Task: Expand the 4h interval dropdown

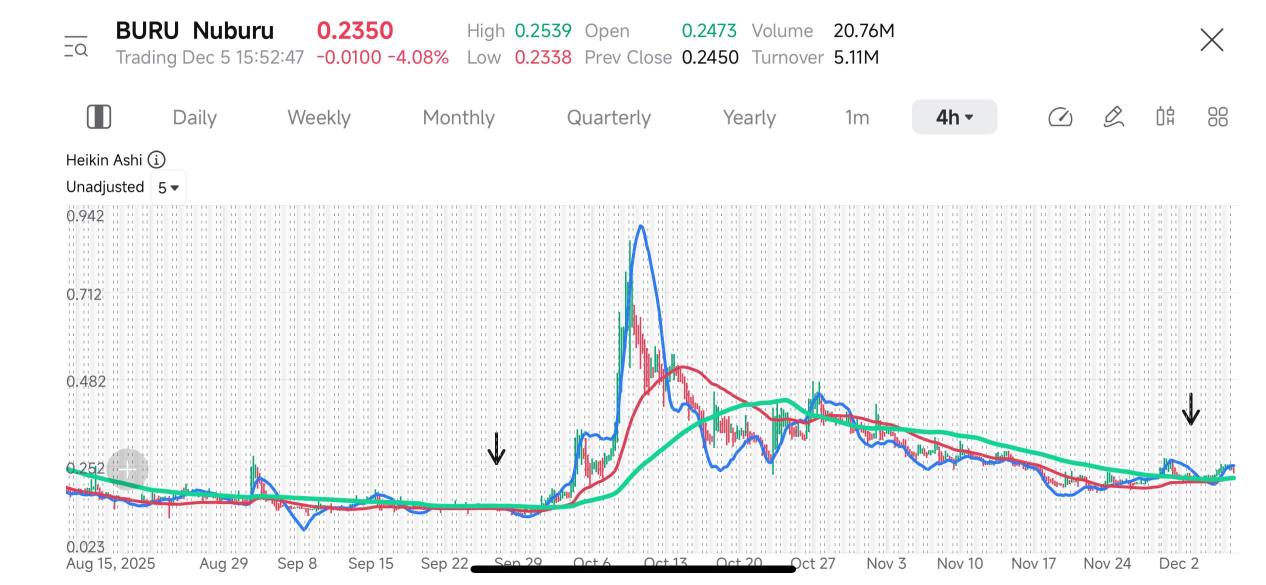Action: tap(954, 117)
